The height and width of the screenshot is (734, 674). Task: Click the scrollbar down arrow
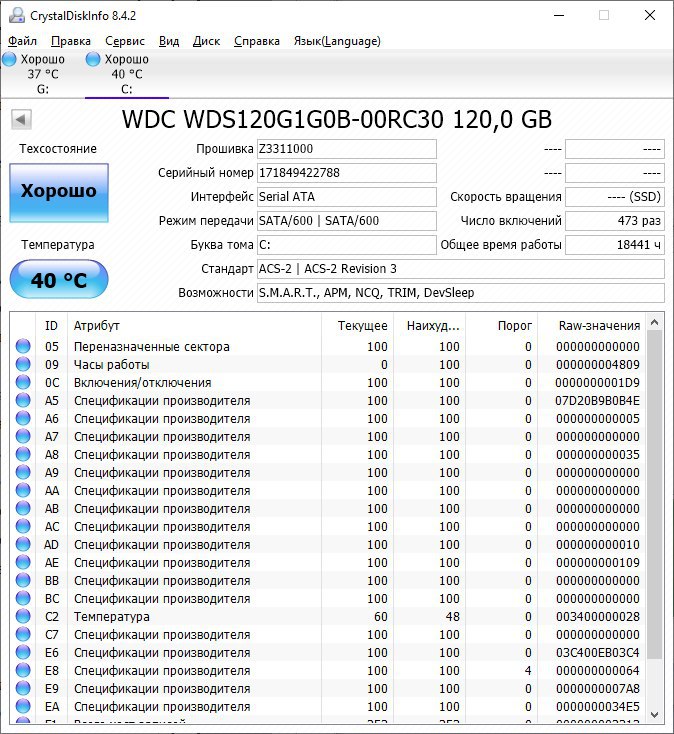click(x=655, y=715)
